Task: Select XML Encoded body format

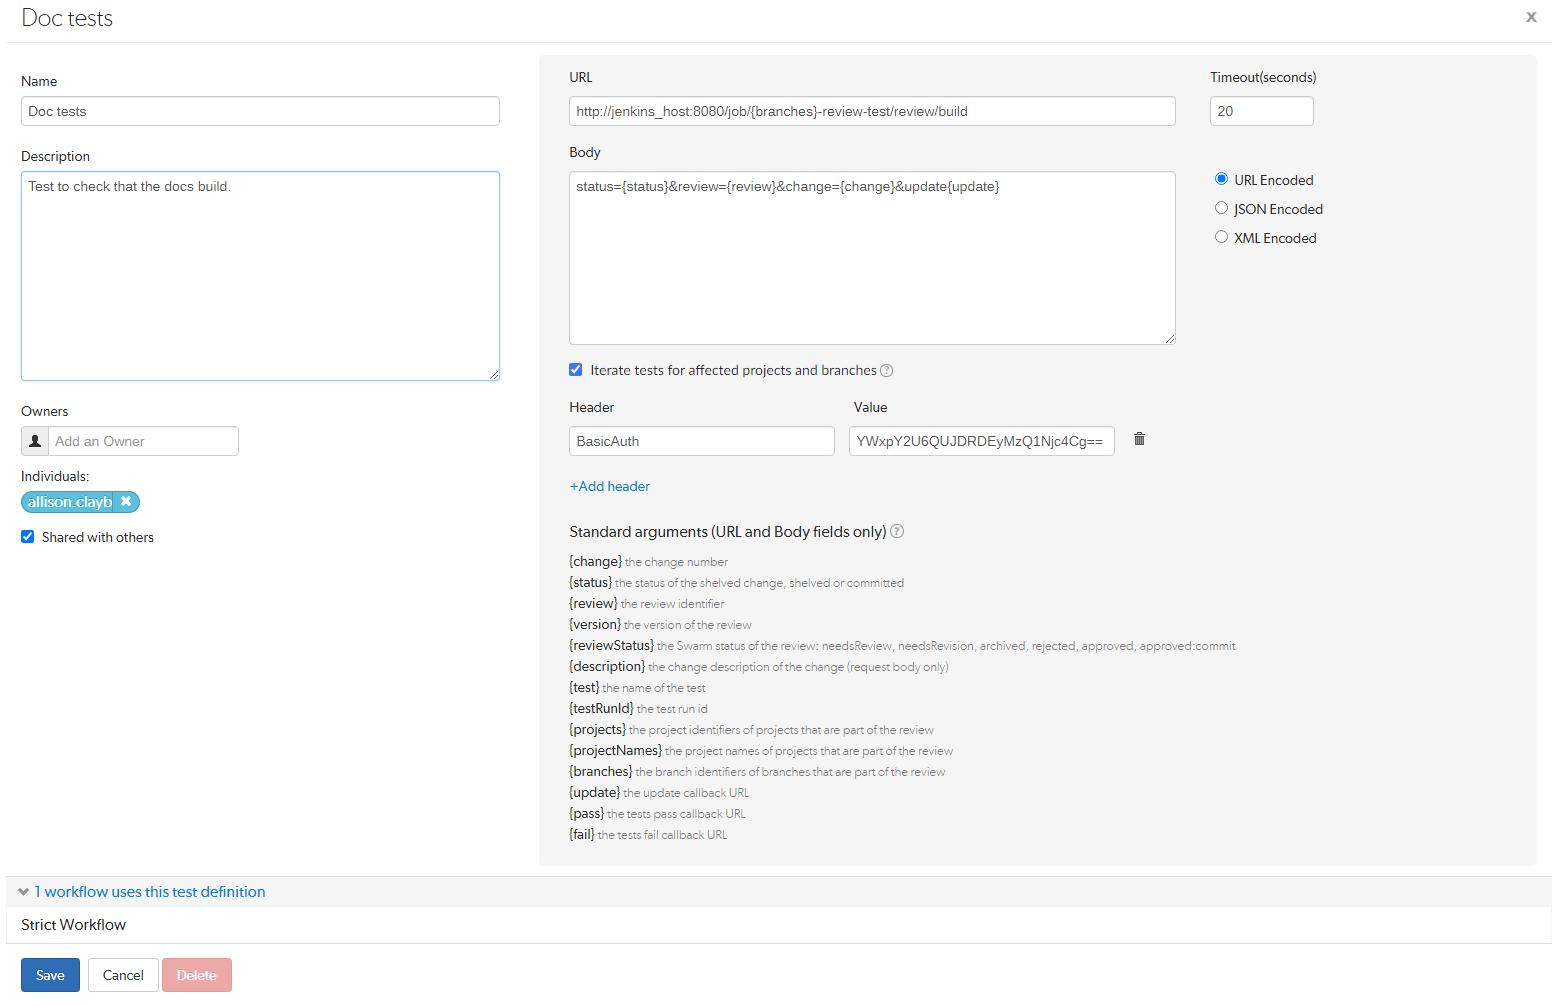Action: [x=1221, y=236]
